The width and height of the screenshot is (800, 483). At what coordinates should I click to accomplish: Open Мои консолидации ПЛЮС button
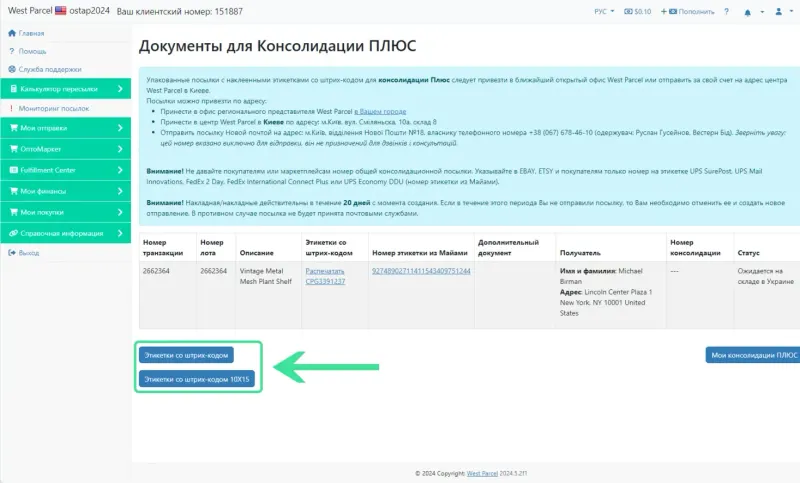click(x=754, y=355)
